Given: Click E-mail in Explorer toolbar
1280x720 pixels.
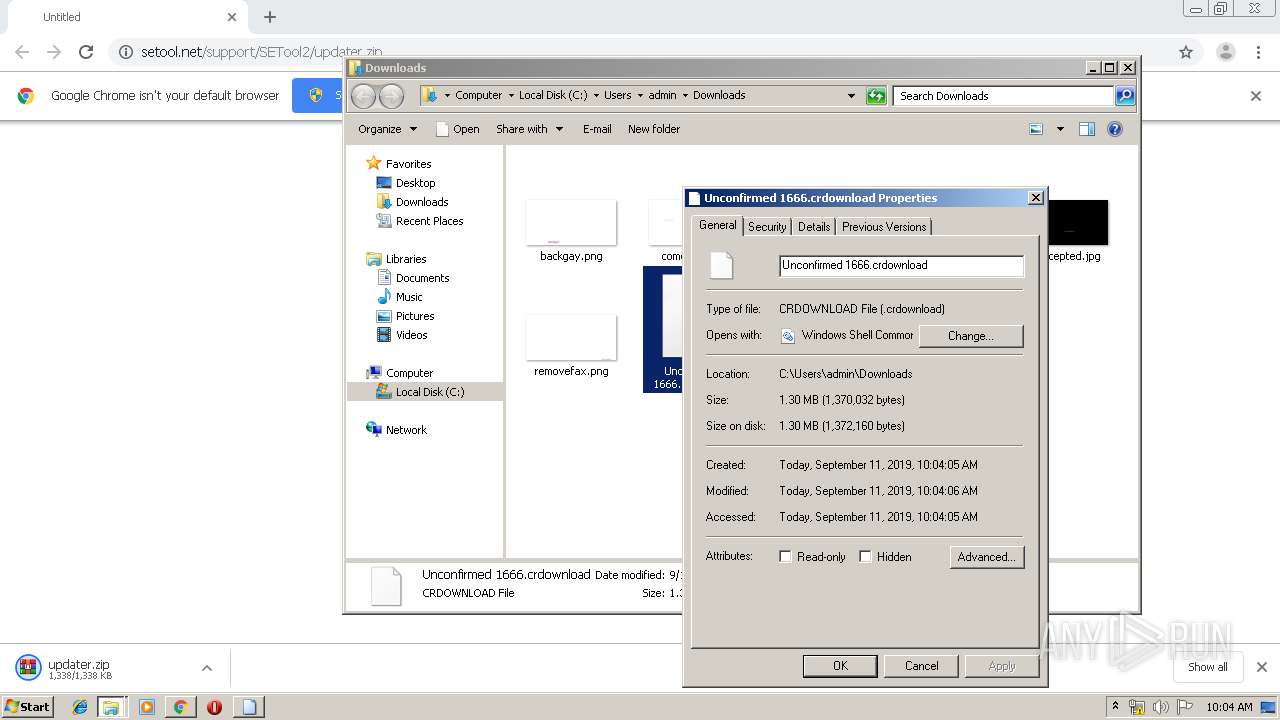Looking at the screenshot, I should pyautogui.click(x=597, y=129).
